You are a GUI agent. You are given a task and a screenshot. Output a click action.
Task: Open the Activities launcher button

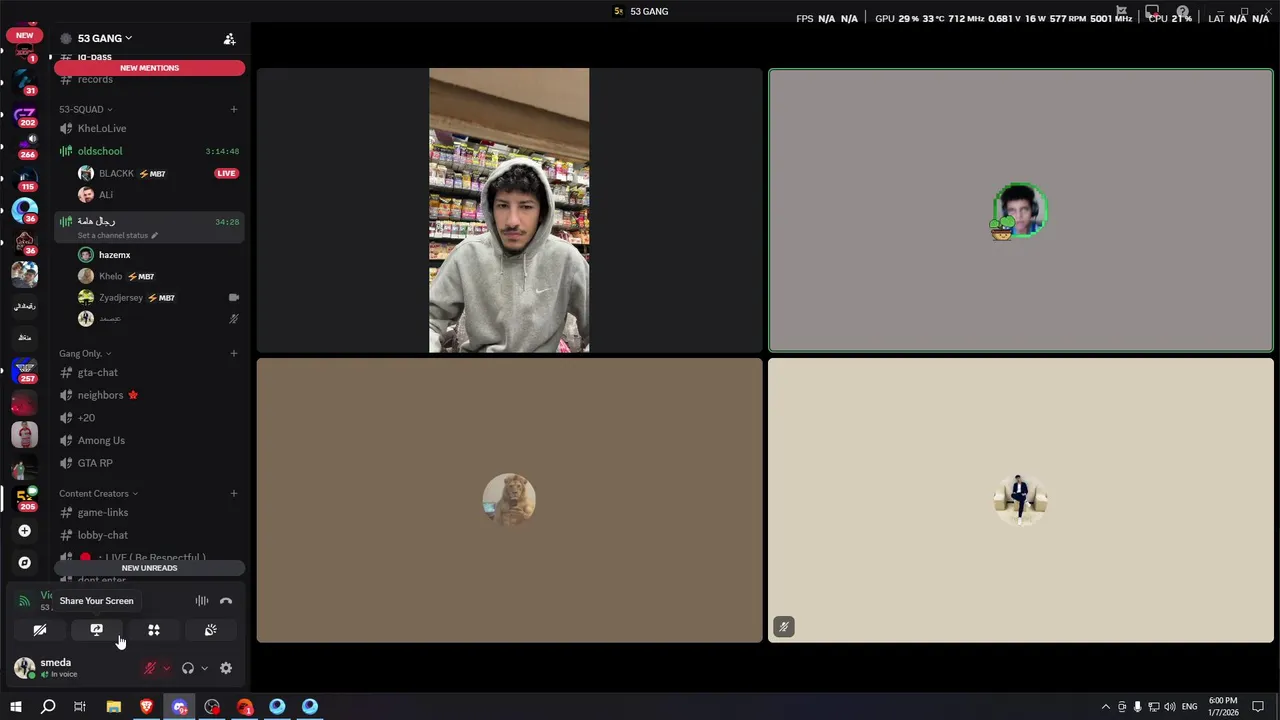pos(154,630)
